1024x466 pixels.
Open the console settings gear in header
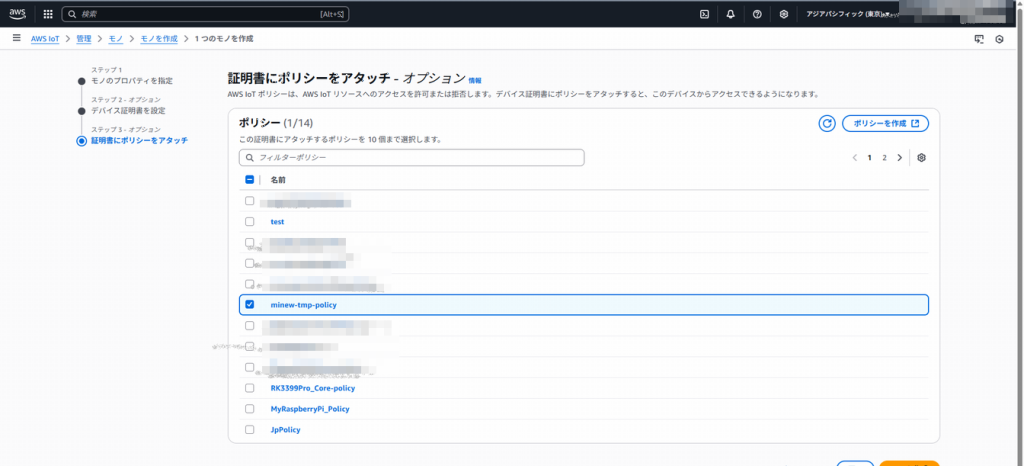pyautogui.click(x=784, y=14)
